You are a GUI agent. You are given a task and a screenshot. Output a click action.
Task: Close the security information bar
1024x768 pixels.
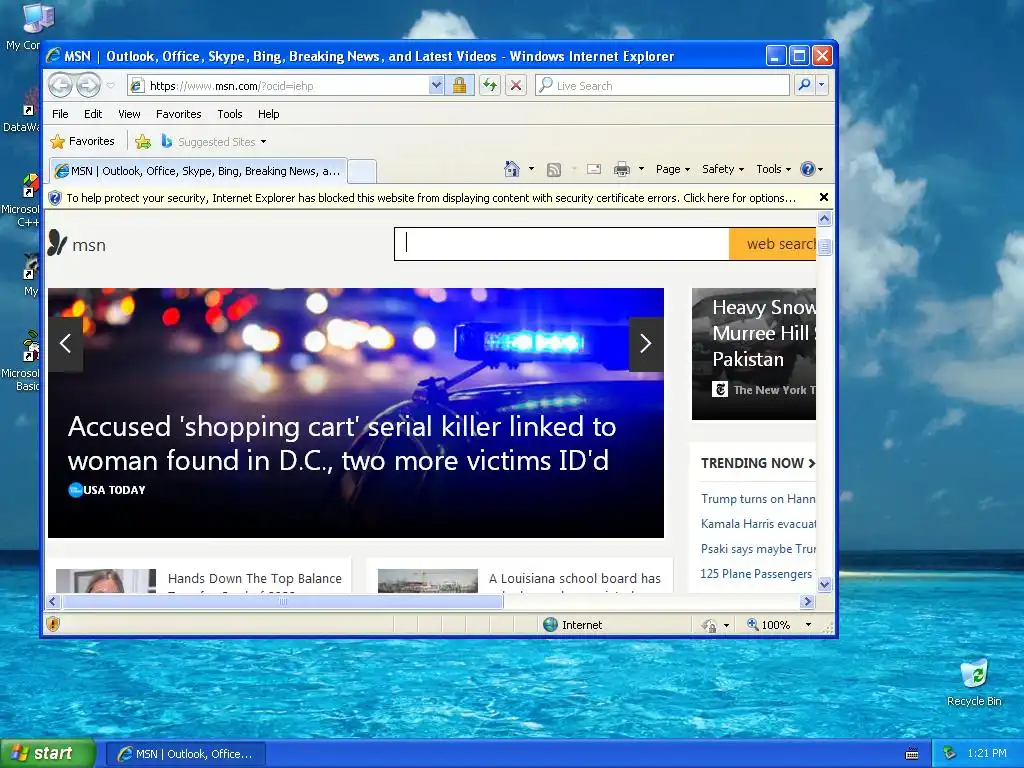pyautogui.click(x=824, y=197)
